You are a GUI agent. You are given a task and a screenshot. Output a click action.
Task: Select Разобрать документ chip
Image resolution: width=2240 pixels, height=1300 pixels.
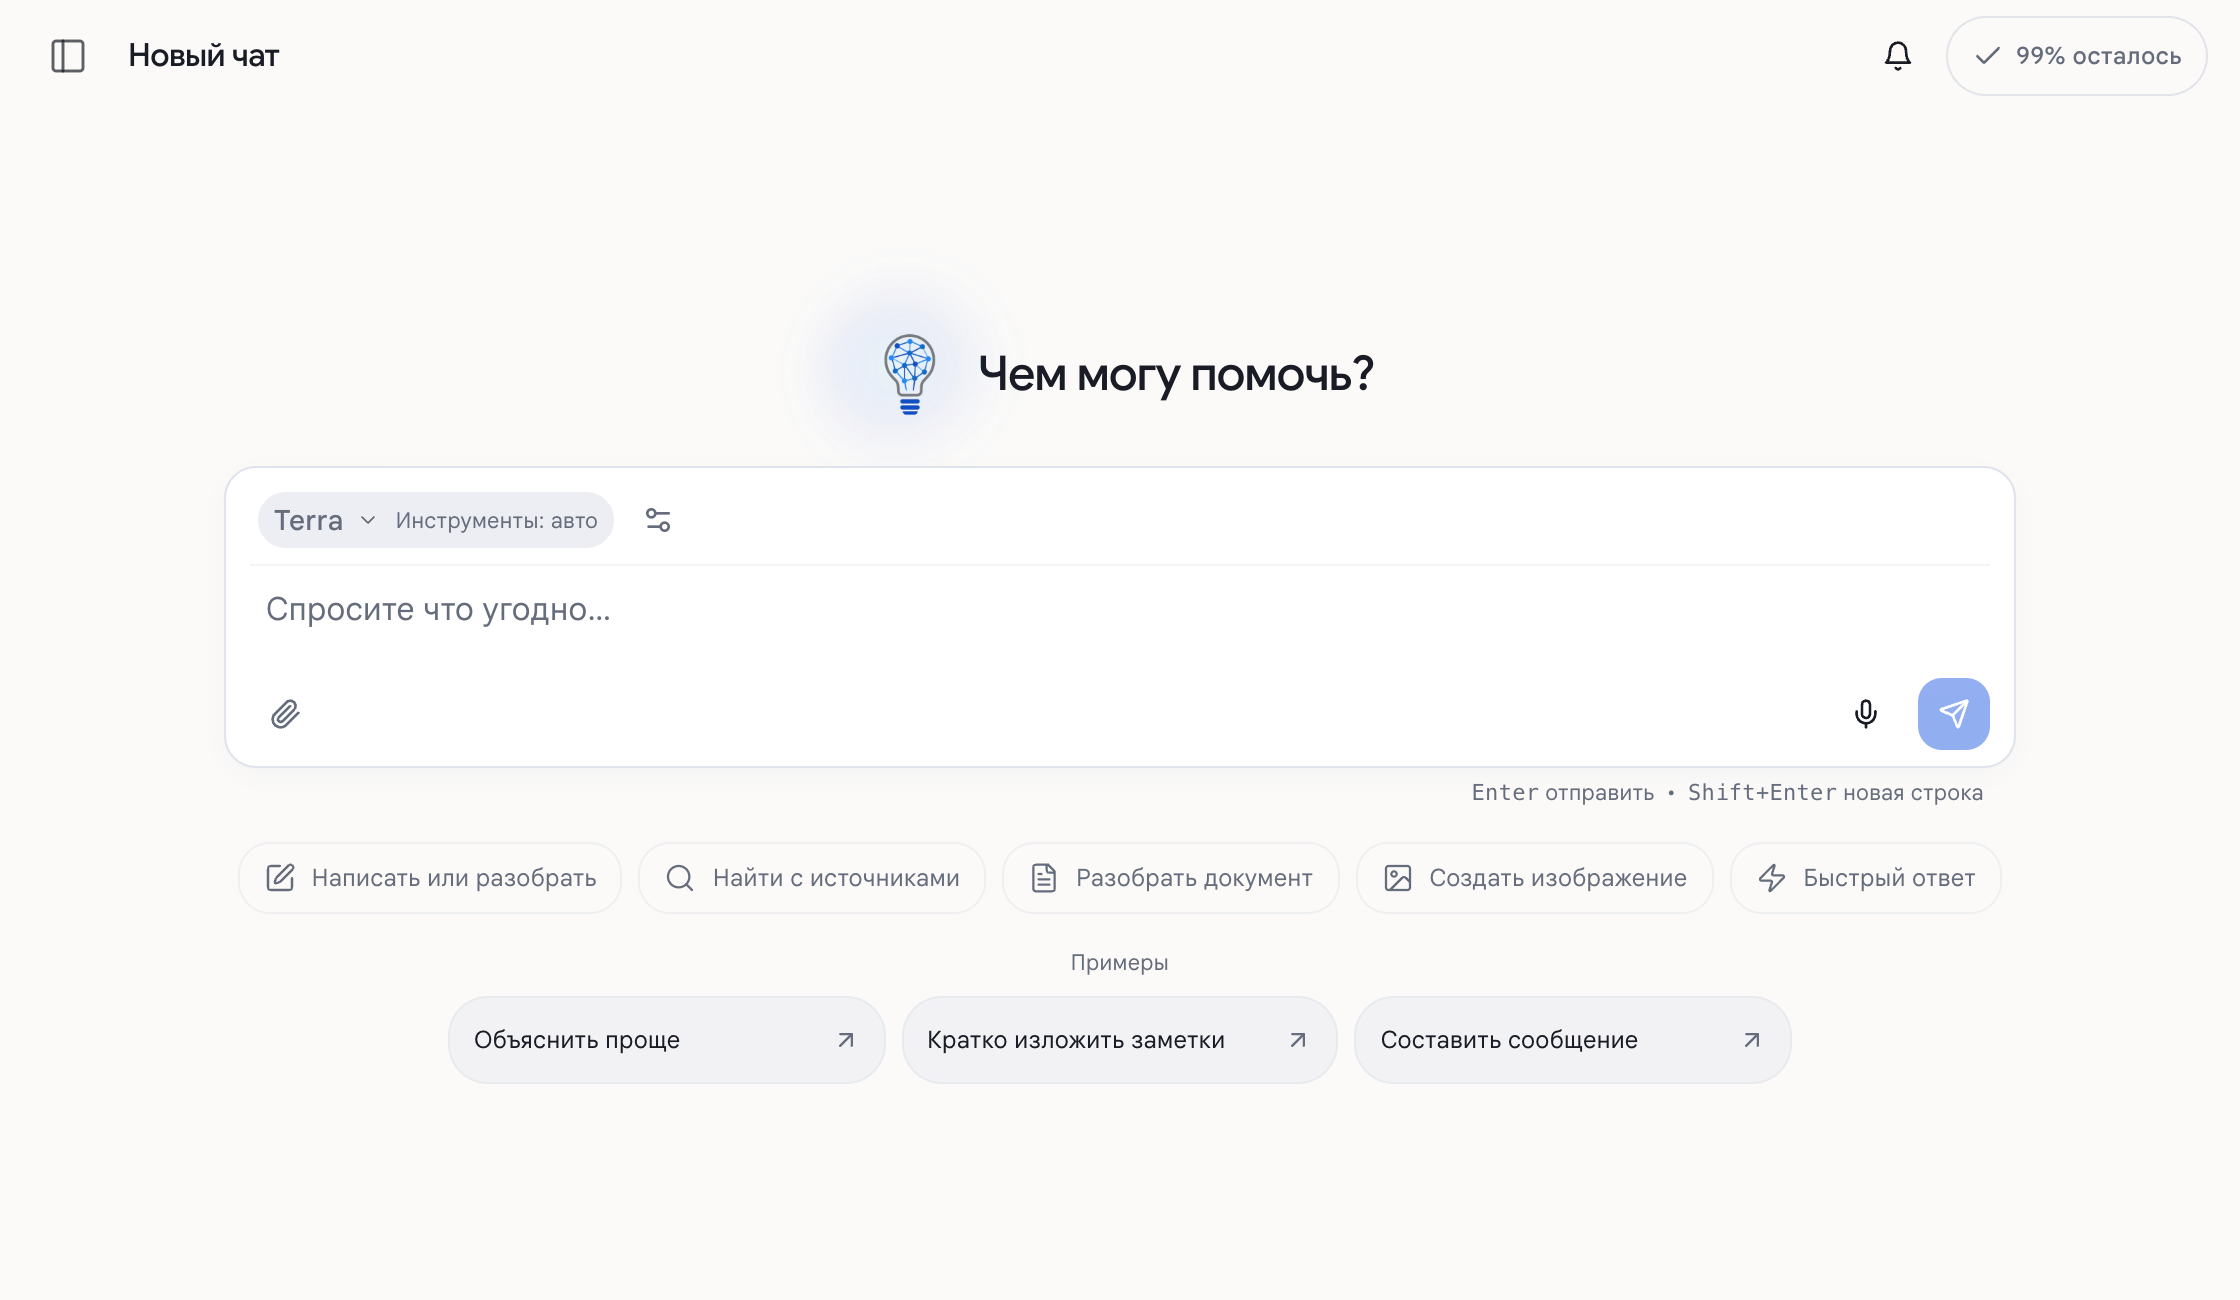click(x=1170, y=878)
